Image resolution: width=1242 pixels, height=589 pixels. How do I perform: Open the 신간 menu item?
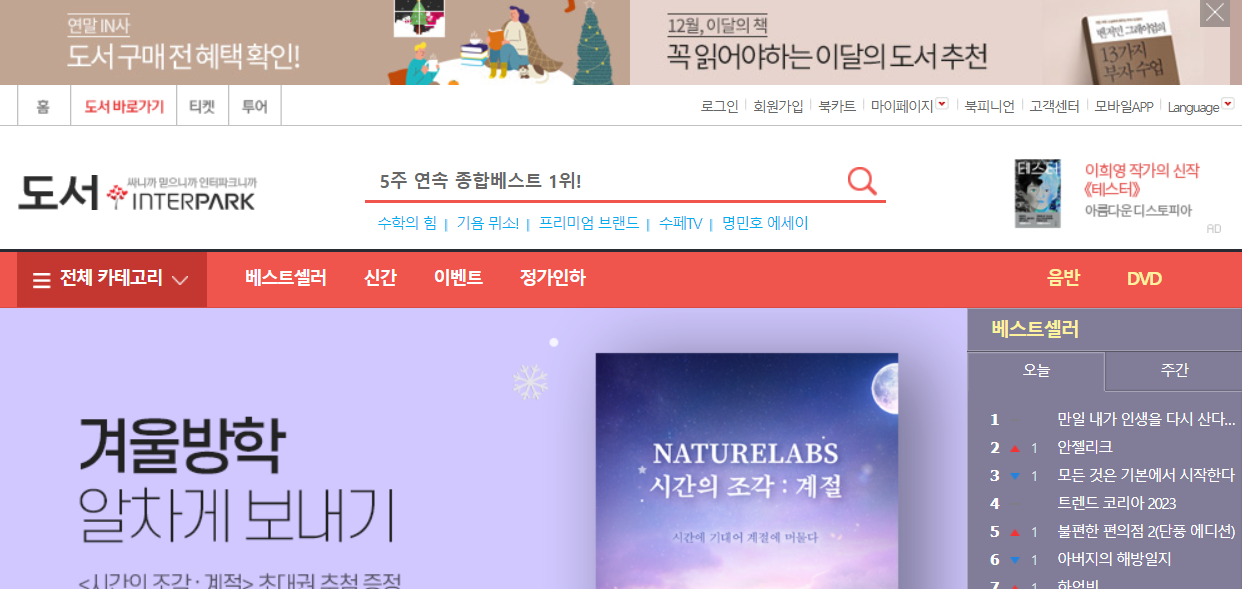[380, 278]
